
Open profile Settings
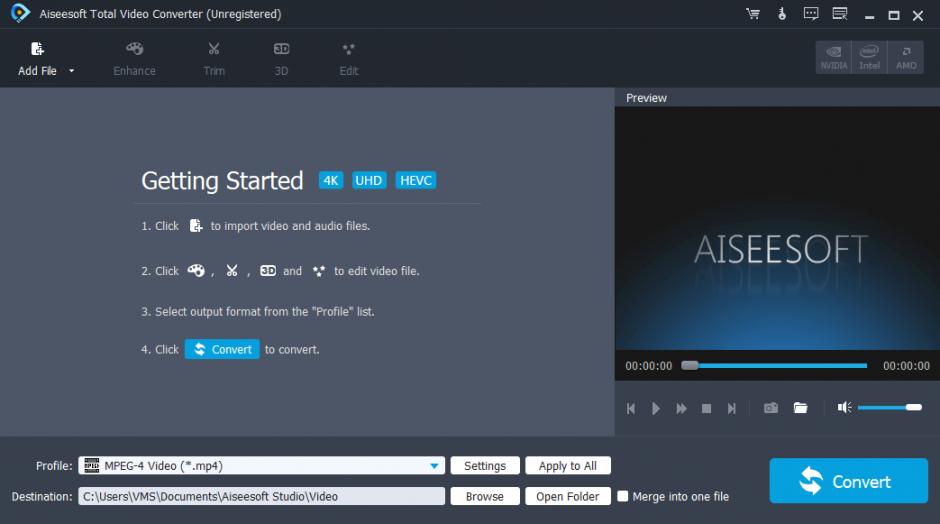click(485, 466)
